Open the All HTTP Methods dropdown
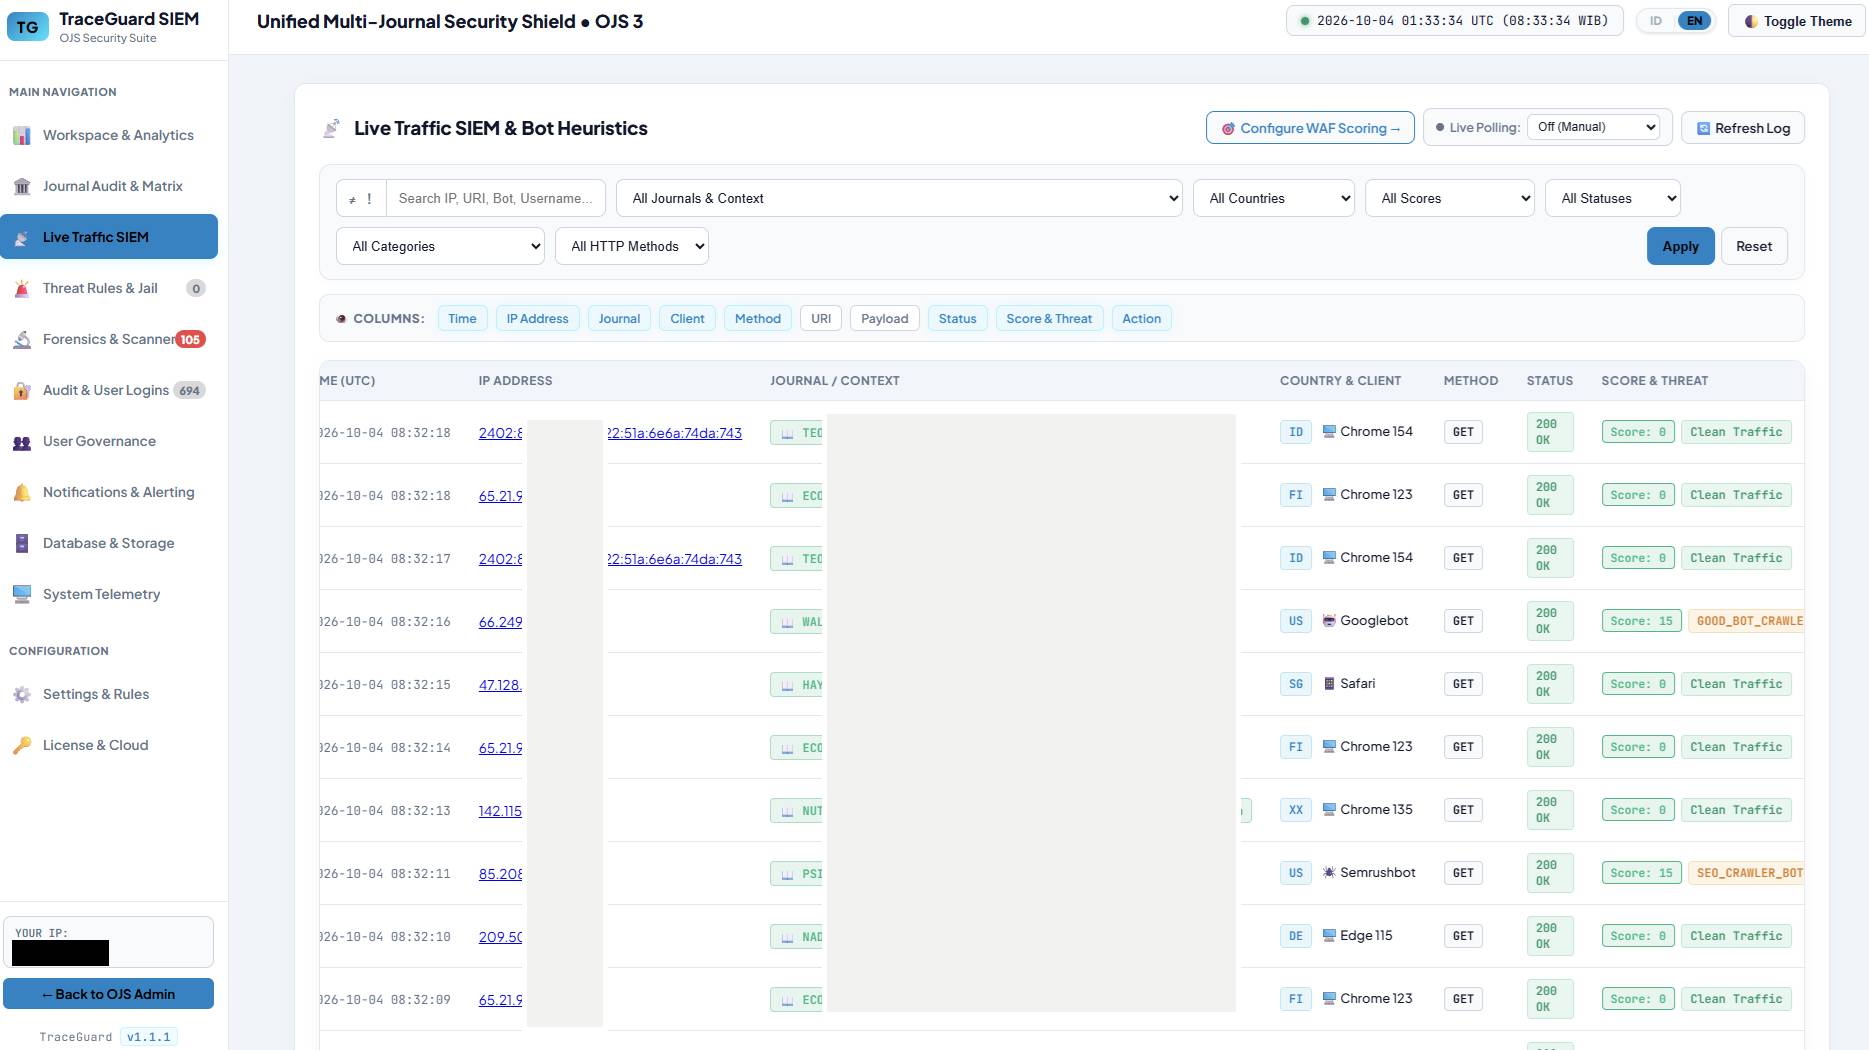Screen dimensions: 1869x1050 coord(632,247)
